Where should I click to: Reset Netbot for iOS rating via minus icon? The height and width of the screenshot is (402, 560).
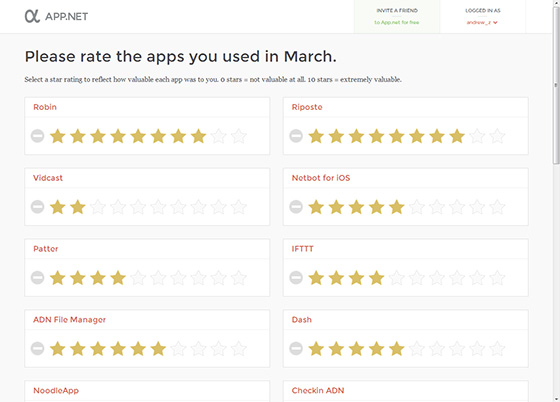[296, 207]
